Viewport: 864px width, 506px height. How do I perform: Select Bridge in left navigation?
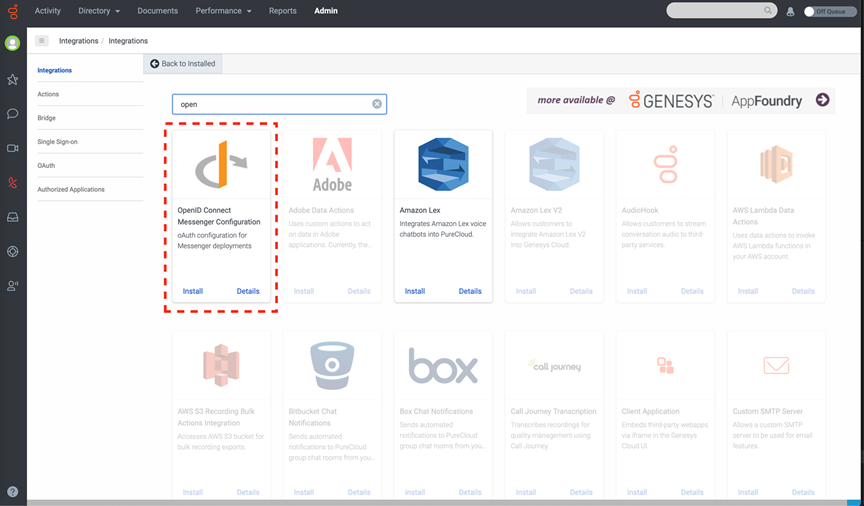click(x=46, y=117)
